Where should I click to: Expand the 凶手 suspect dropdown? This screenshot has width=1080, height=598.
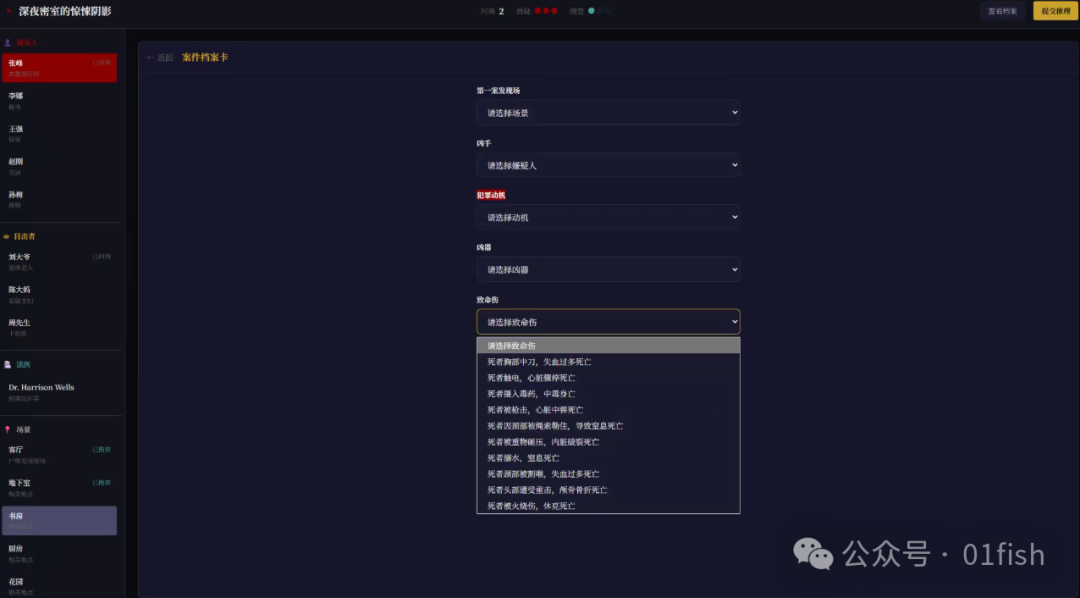pyautogui.click(x=608, y=165)
